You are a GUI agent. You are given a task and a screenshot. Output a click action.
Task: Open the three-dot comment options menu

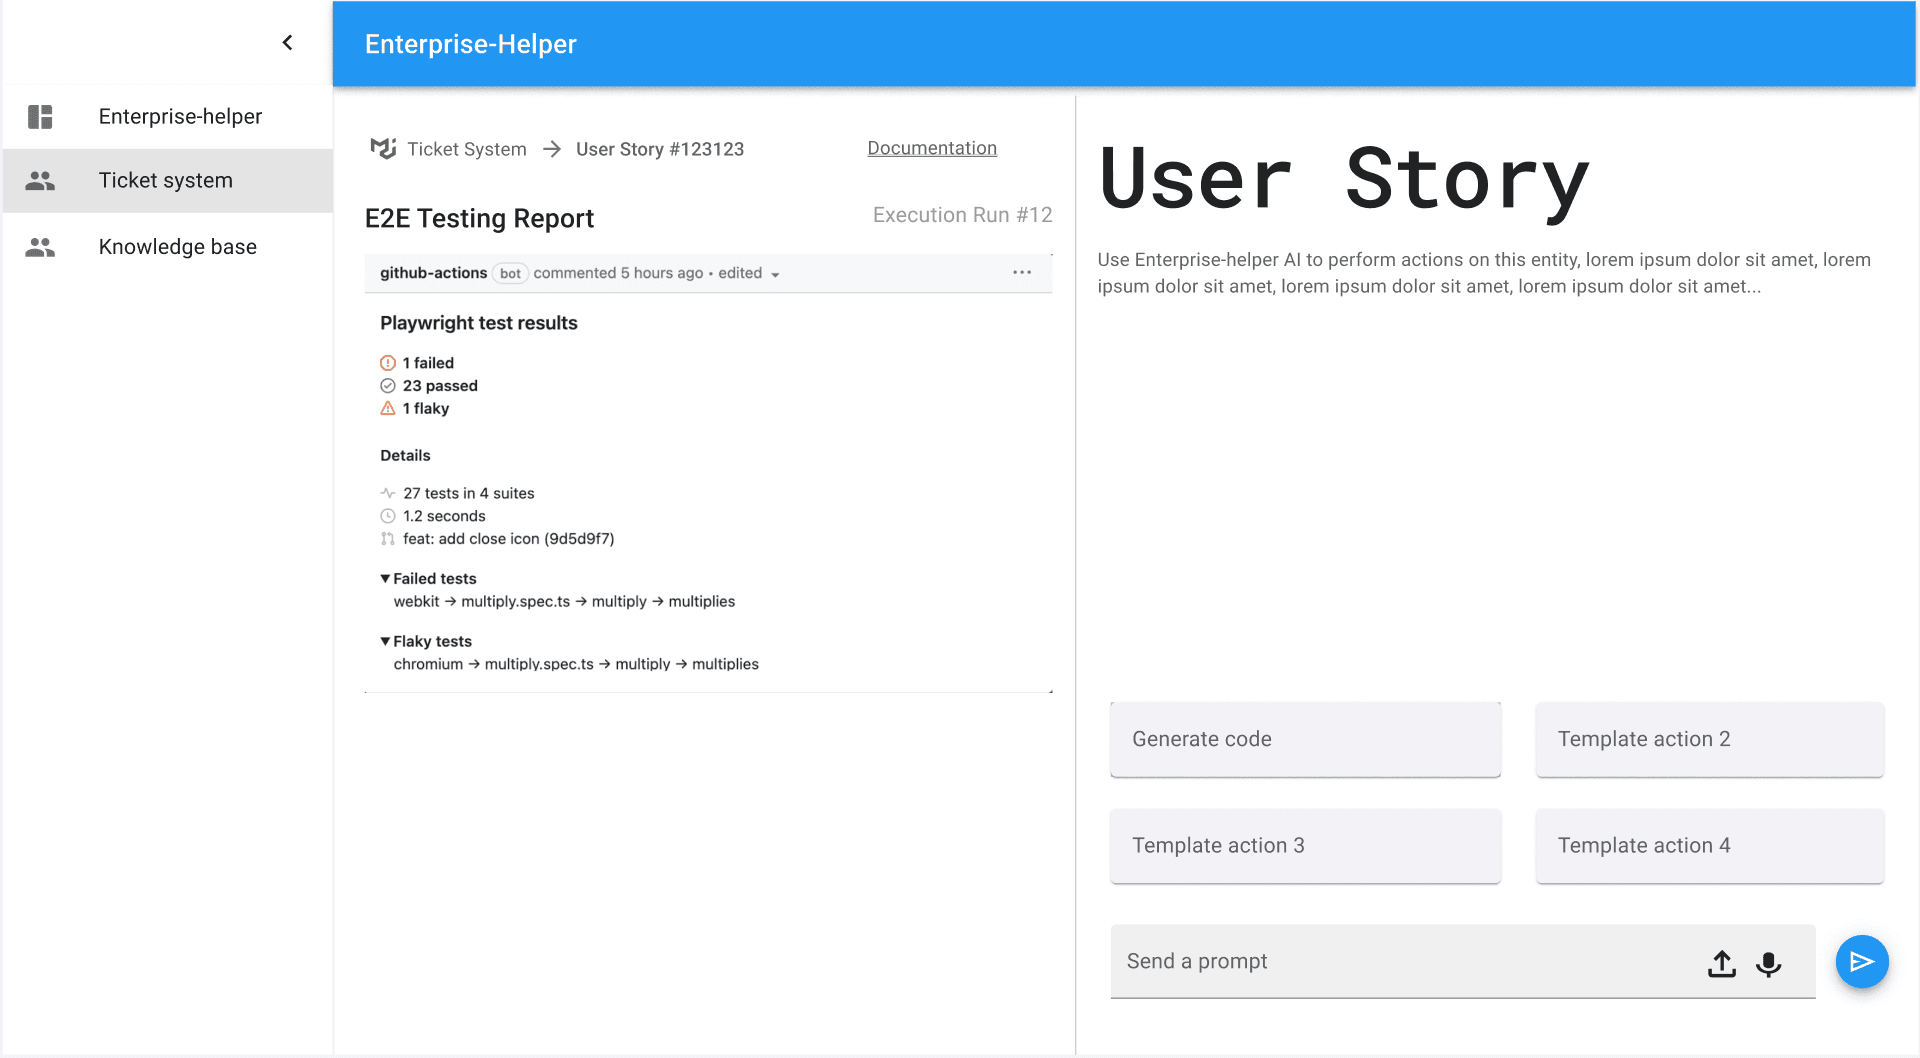point(1021,273)
